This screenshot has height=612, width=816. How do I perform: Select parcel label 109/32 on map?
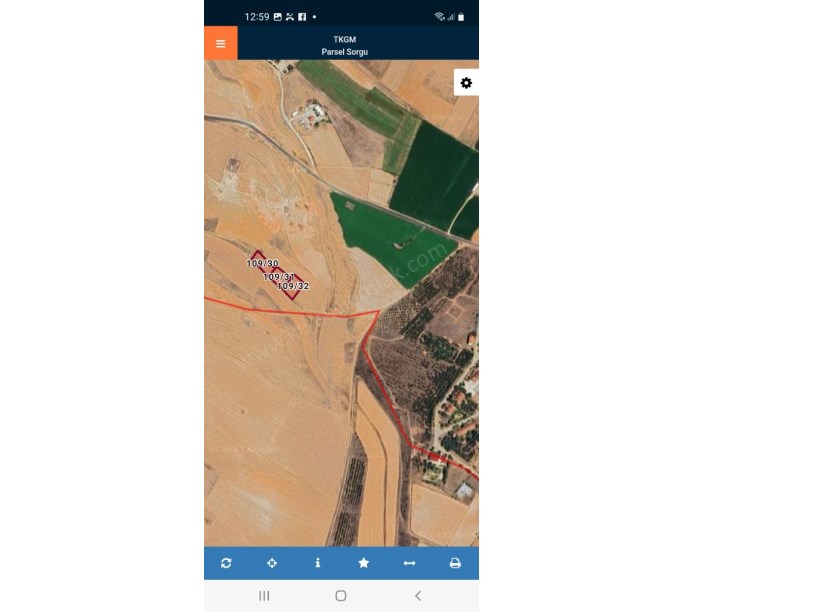(x=293, y=286)
